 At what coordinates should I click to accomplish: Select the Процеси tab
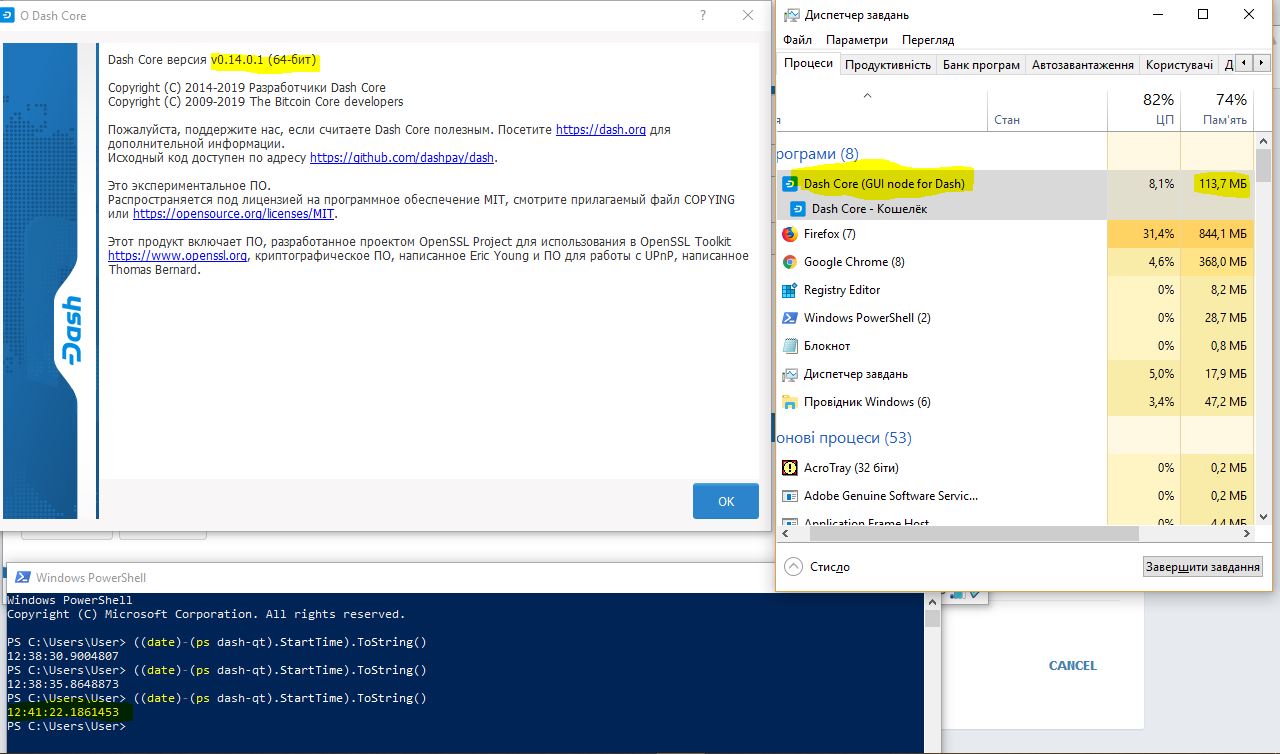(x=809, y=63)
